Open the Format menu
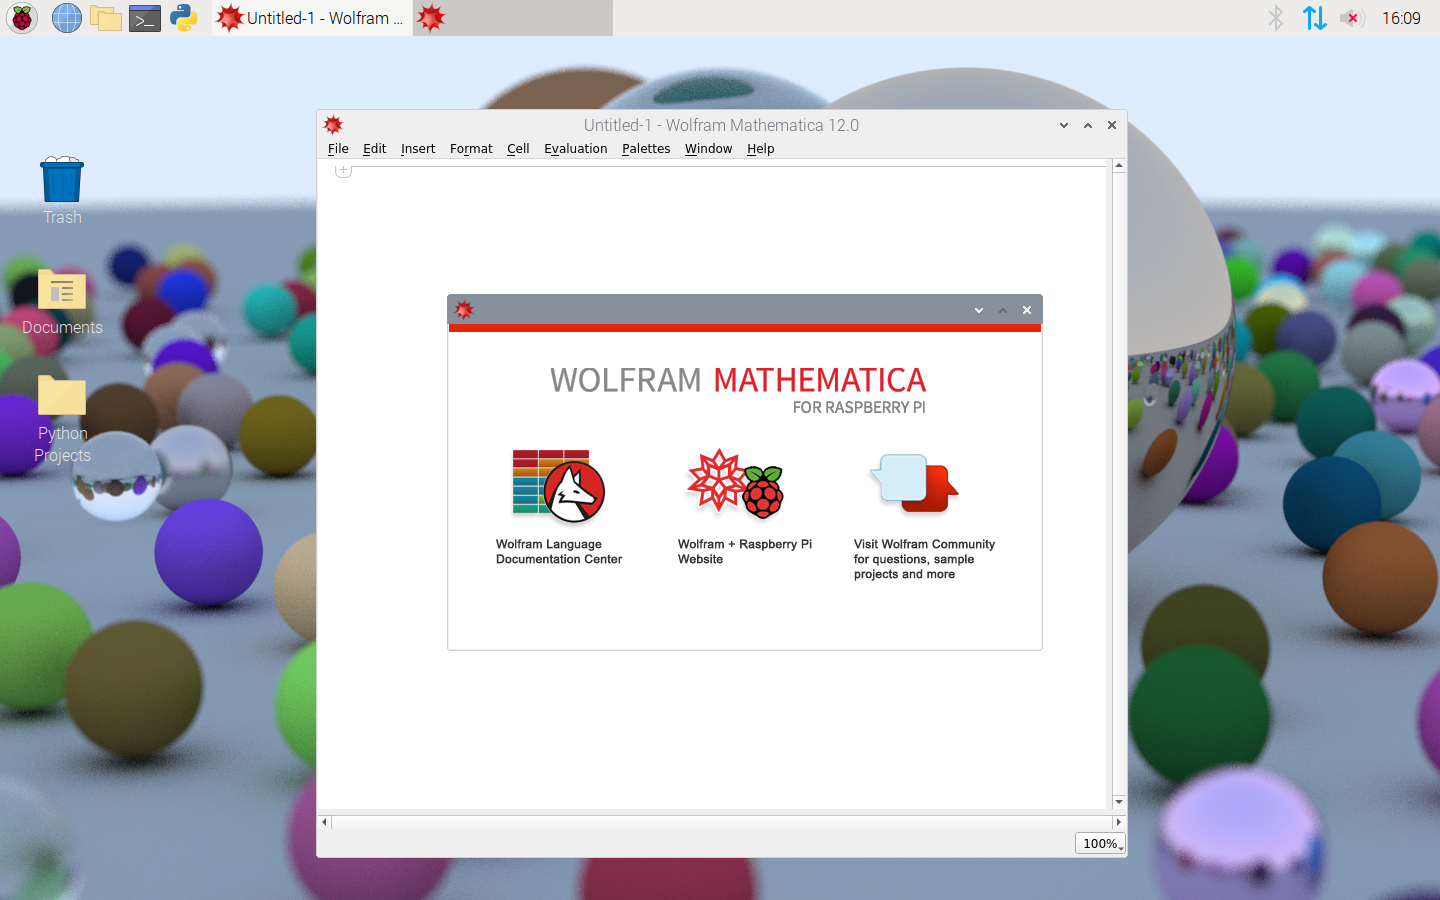The height and width of the screenshot is (900, 1440). click(471, 149)
